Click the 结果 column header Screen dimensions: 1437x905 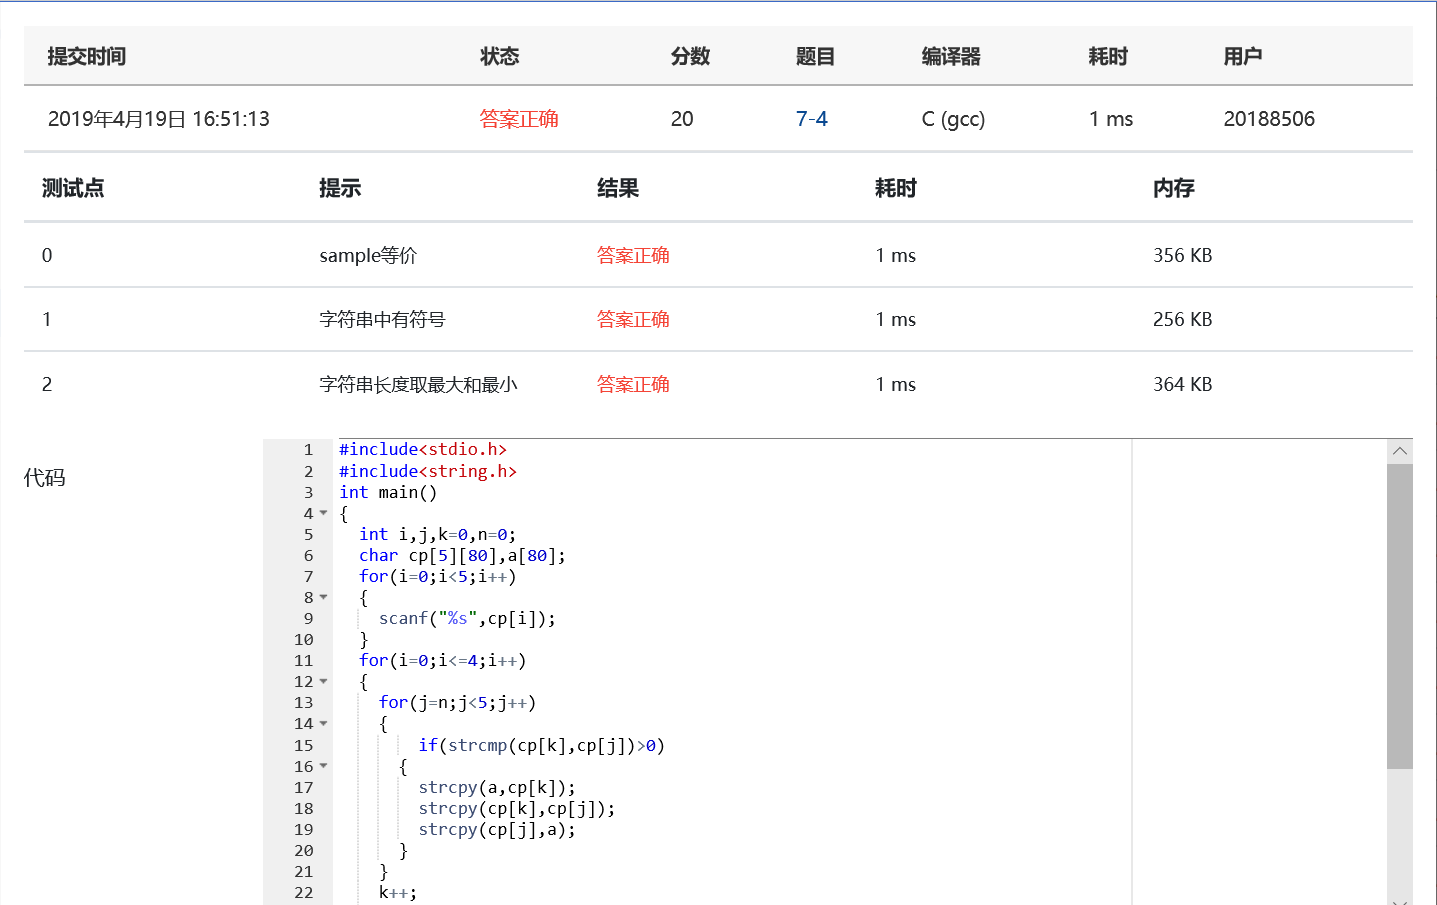(618, 188)
